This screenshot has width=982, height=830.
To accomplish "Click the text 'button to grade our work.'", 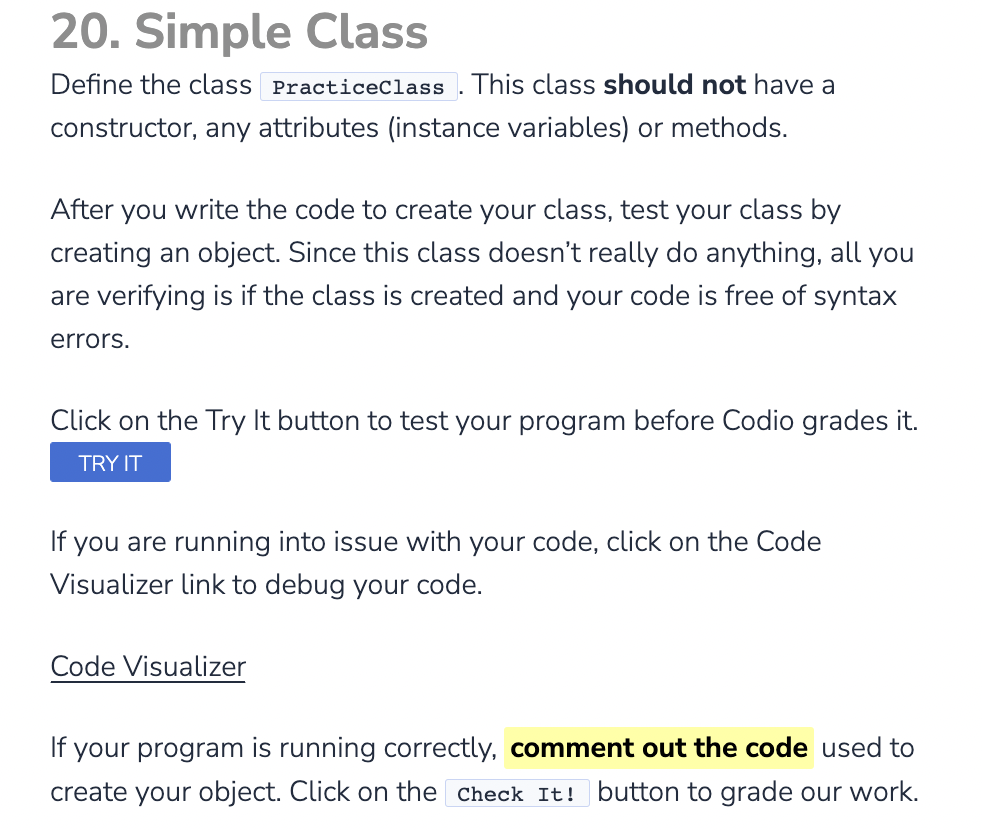I will [x=758, y=792].
